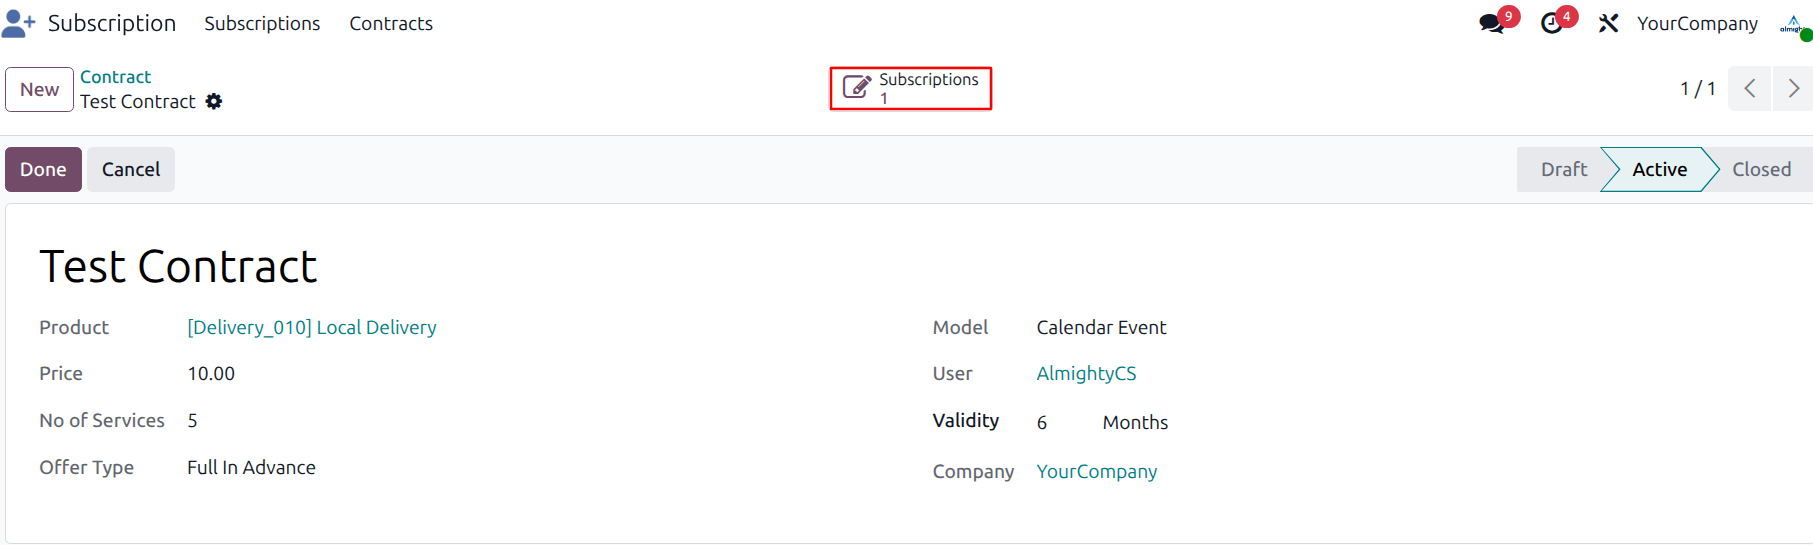1813x545 pixels.
Task: Click the Done button
Action: pos(43,169)
